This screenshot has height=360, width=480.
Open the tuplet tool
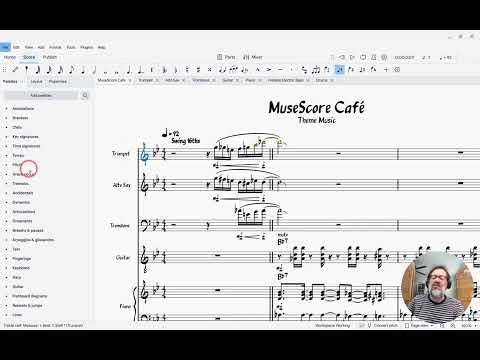tap(316, 70)
